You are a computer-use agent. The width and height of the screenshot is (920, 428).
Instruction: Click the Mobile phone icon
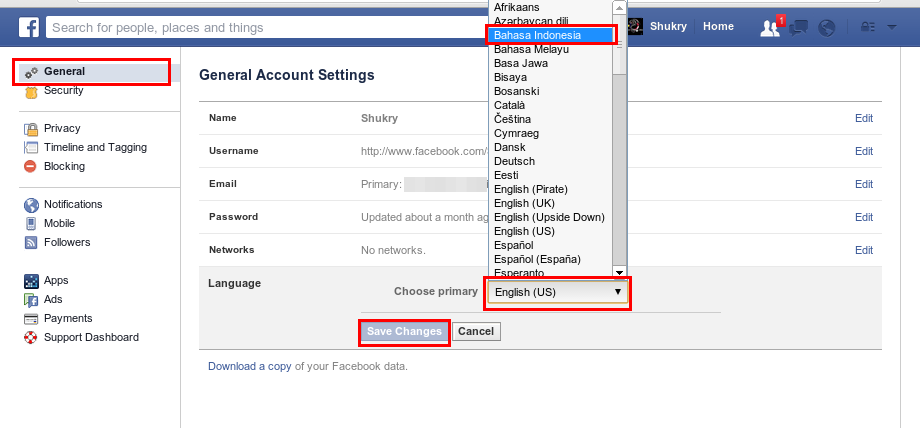pyautogui.click(x=31, y=224)
